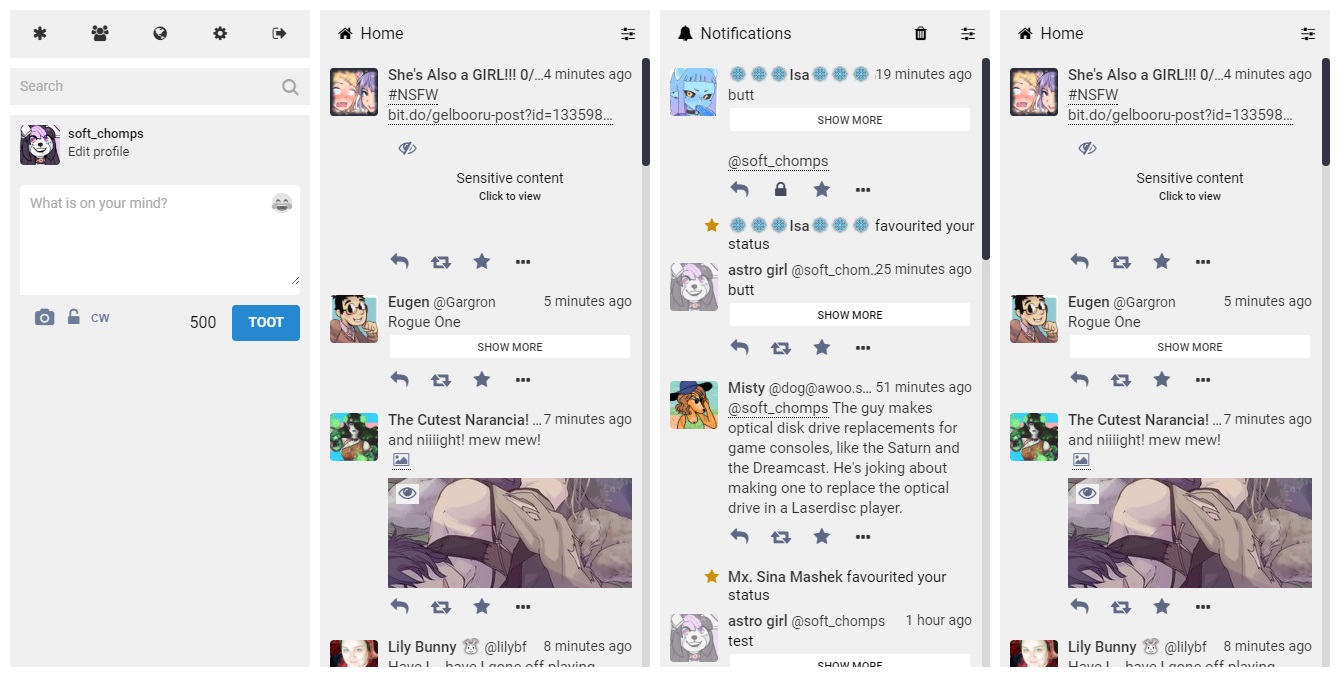The height and width of the screenshot is (677, 1342).
Task: Open the Edit profile link
Action: (x=98, y=152)
